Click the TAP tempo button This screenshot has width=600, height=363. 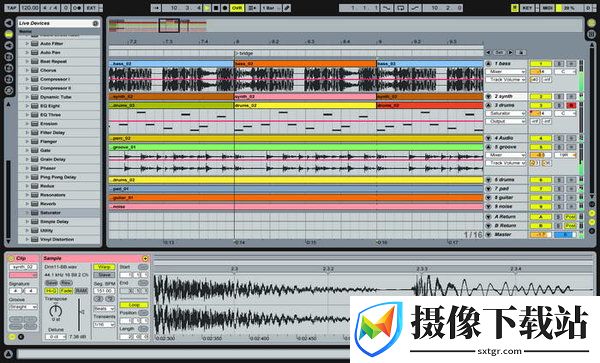[12, 8]
